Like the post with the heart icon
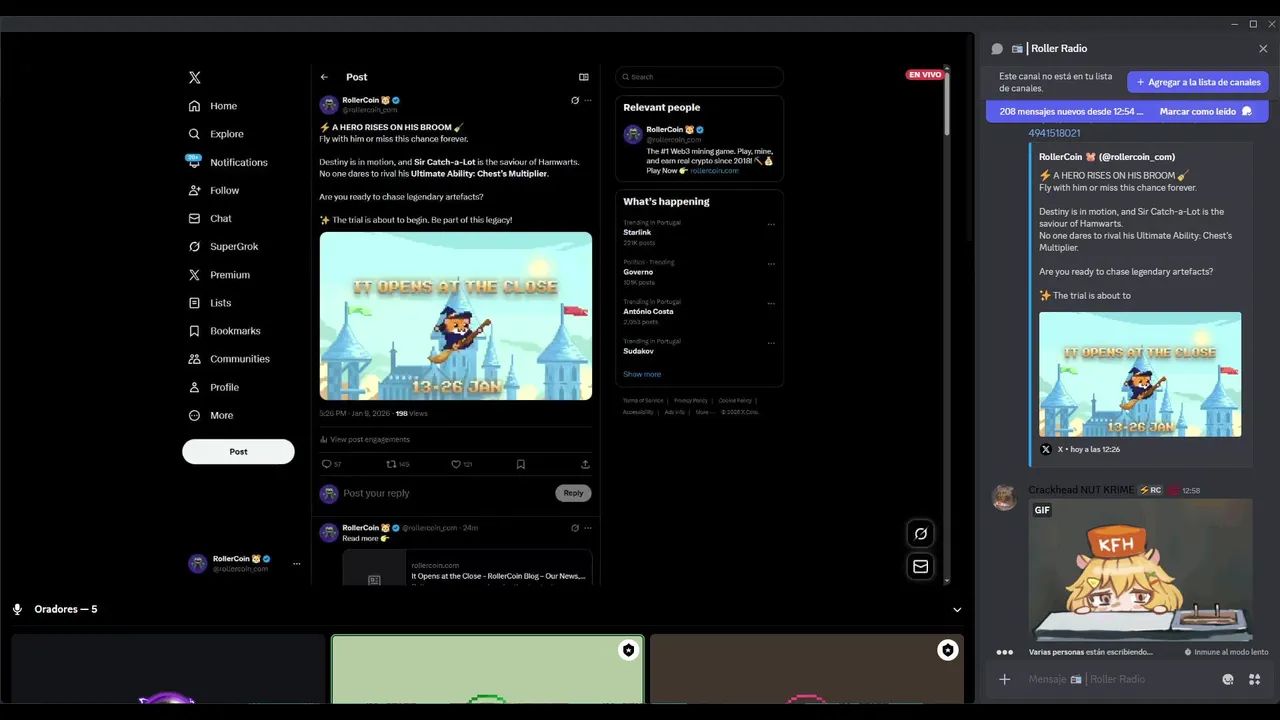Screen dimensions: 1280x720 (x=456, y=464)
